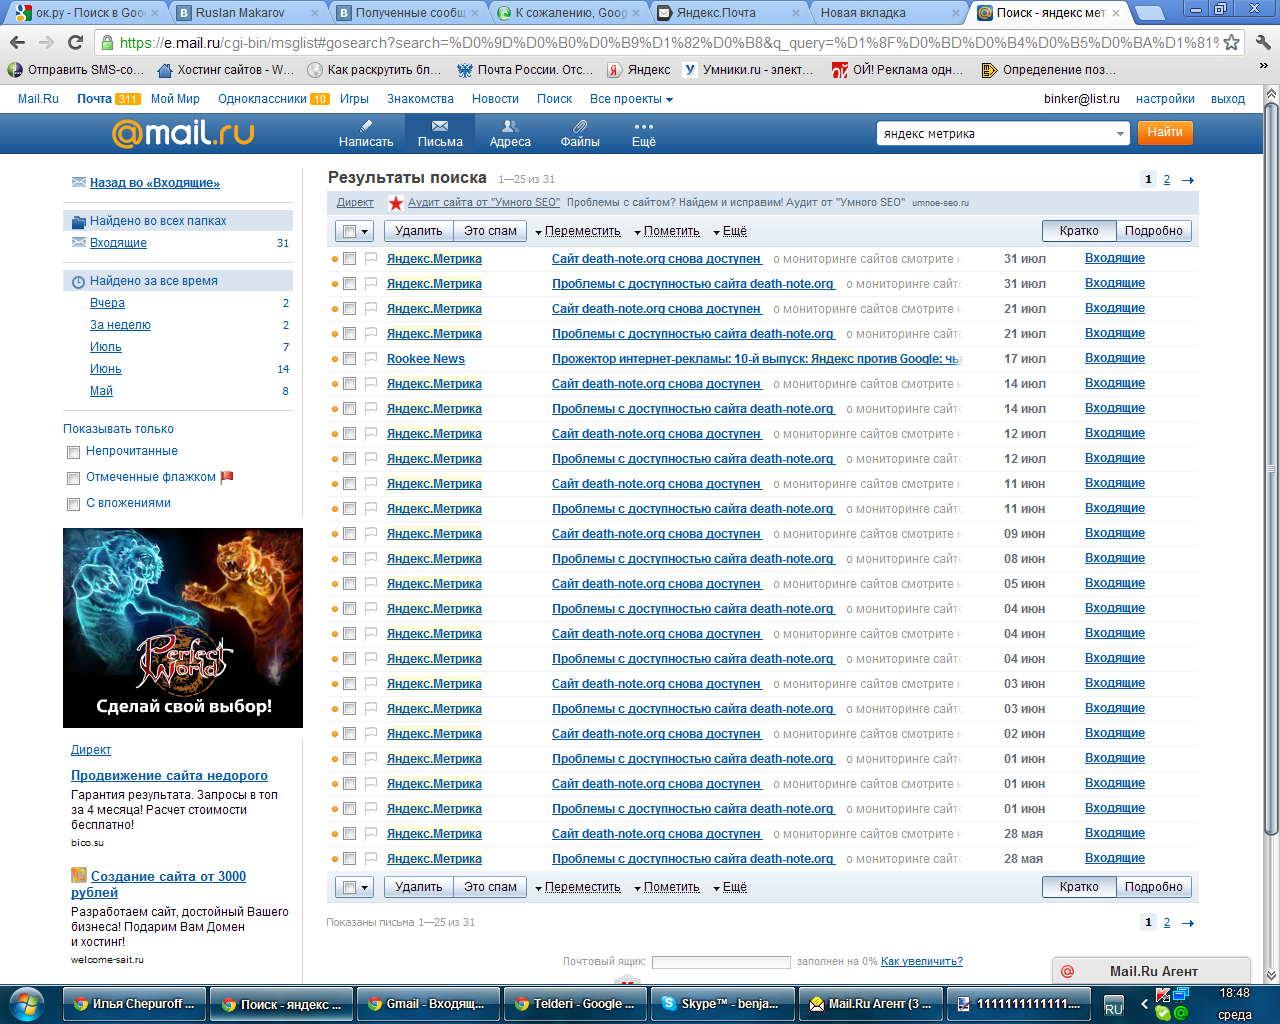Go back in browser with arrow icon
The height and width of the screenshot is (1024, 1280).
(x=17, y=43)
